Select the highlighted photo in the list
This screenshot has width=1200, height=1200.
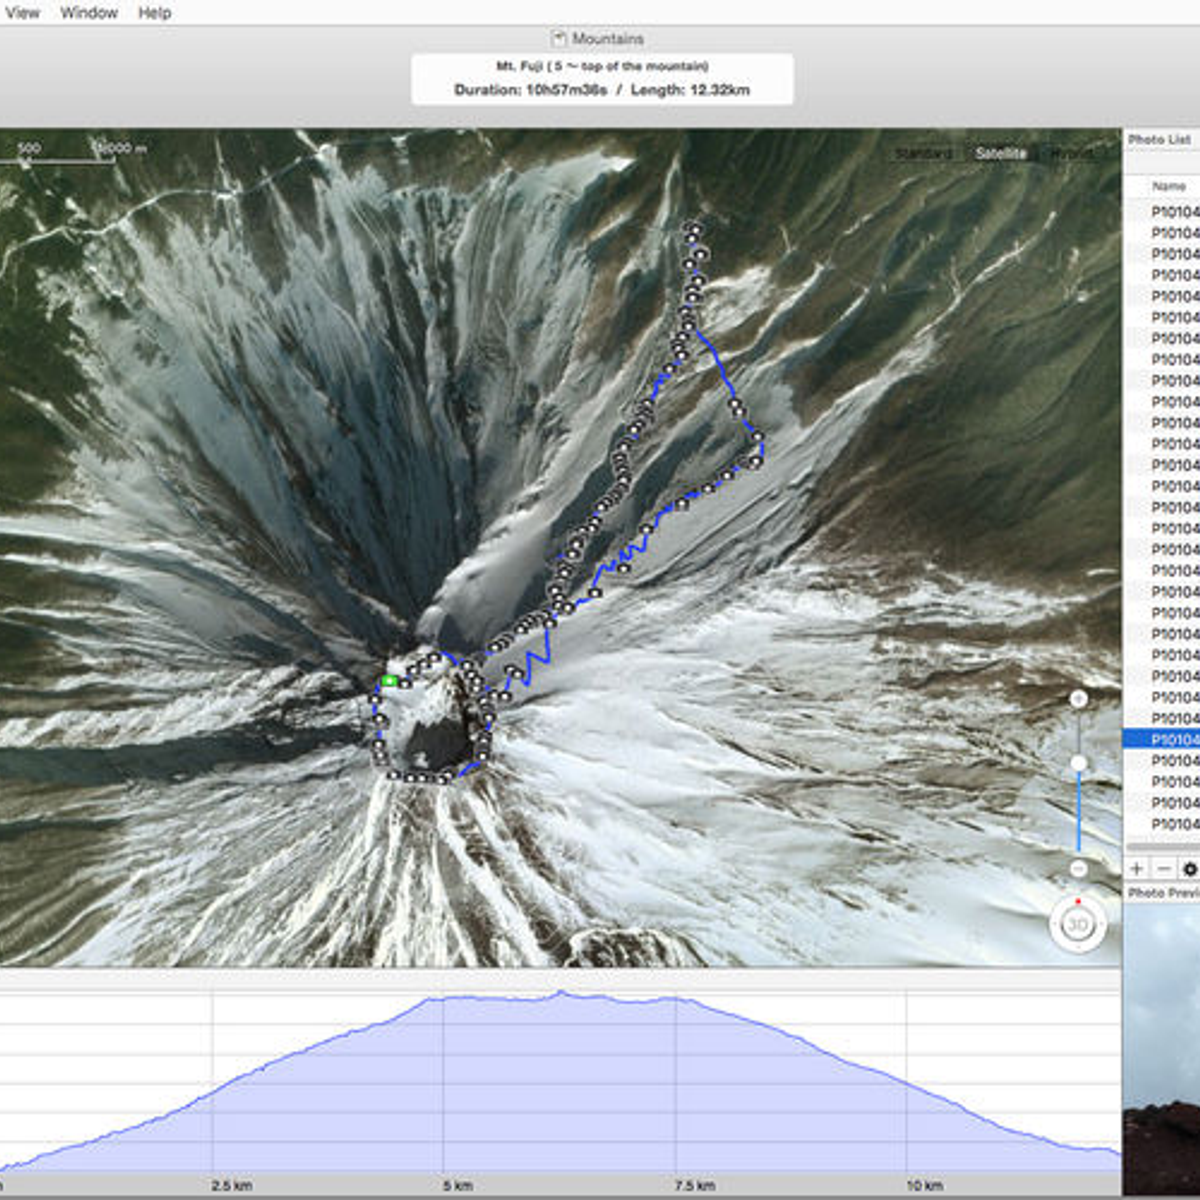1165,738
